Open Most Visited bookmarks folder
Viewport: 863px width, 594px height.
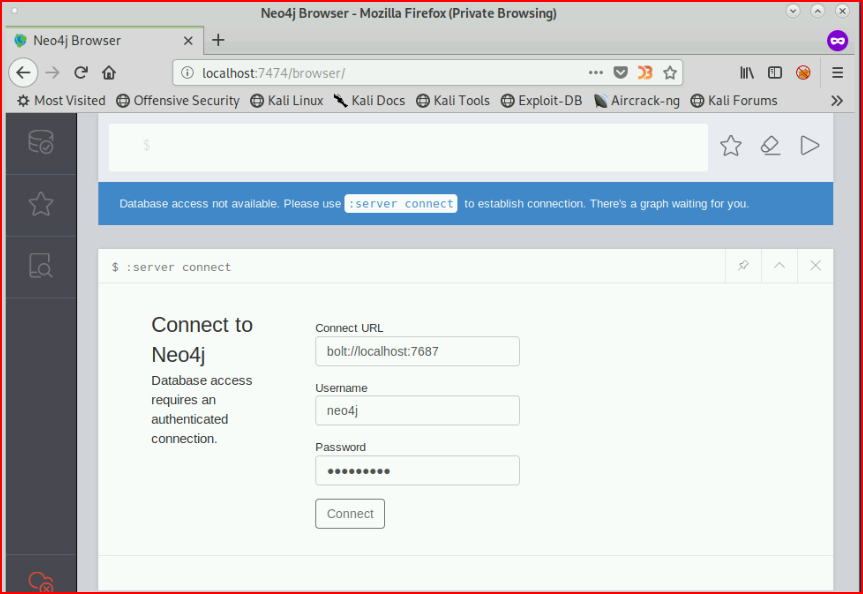tap(61, 101)
